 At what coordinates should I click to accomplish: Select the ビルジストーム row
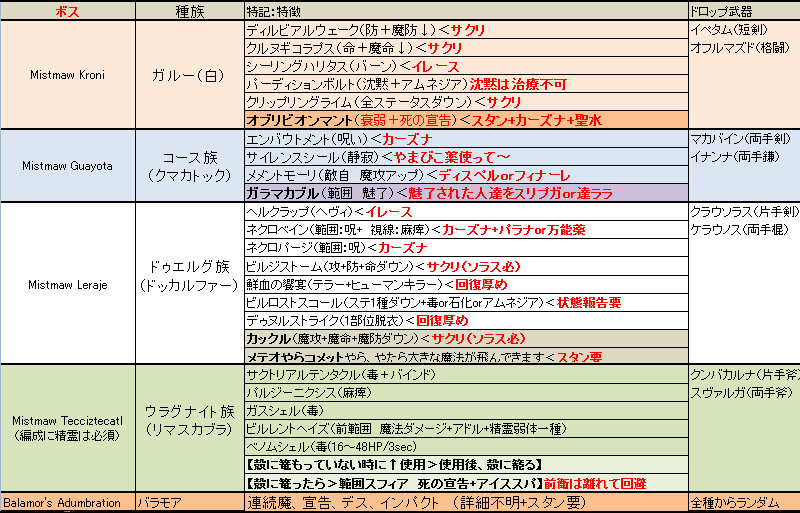466,266
